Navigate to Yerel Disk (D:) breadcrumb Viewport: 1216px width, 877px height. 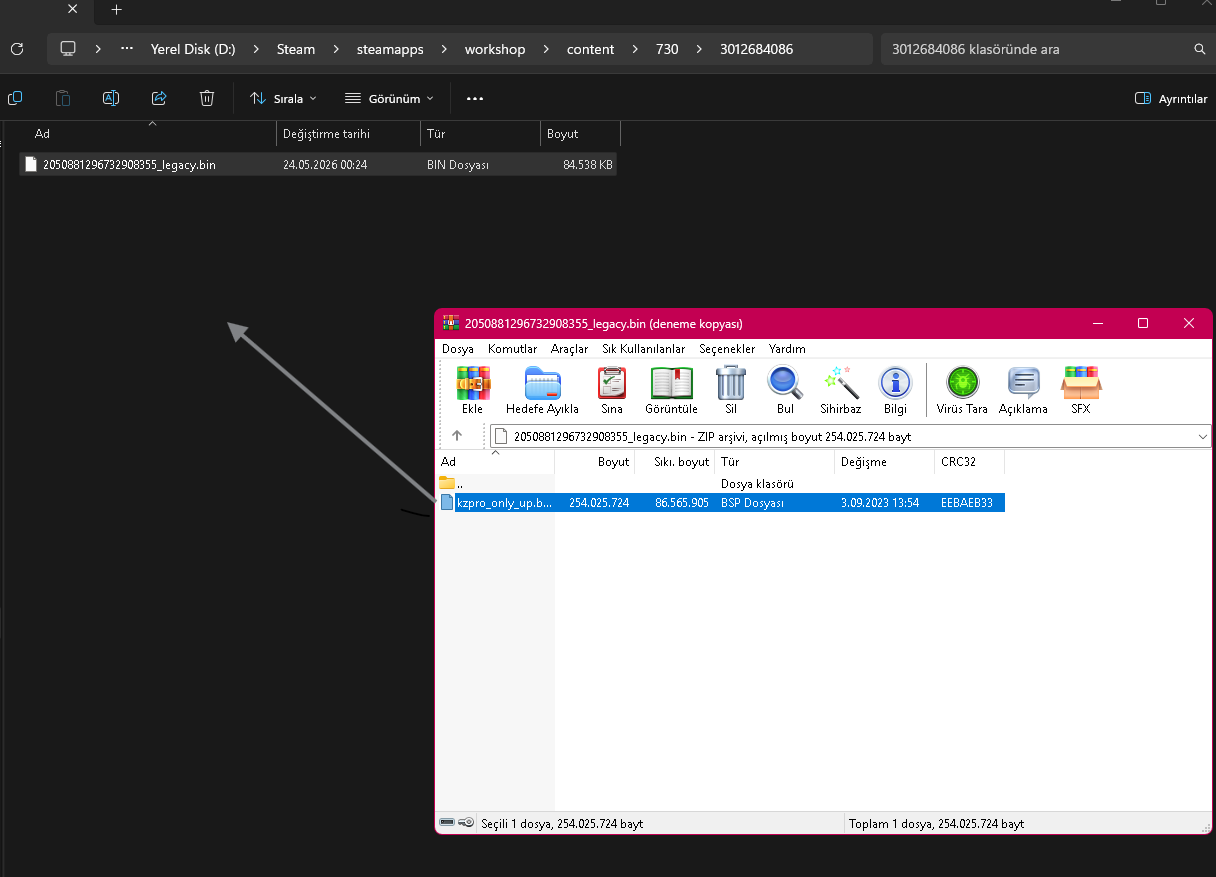coord(193,49)
